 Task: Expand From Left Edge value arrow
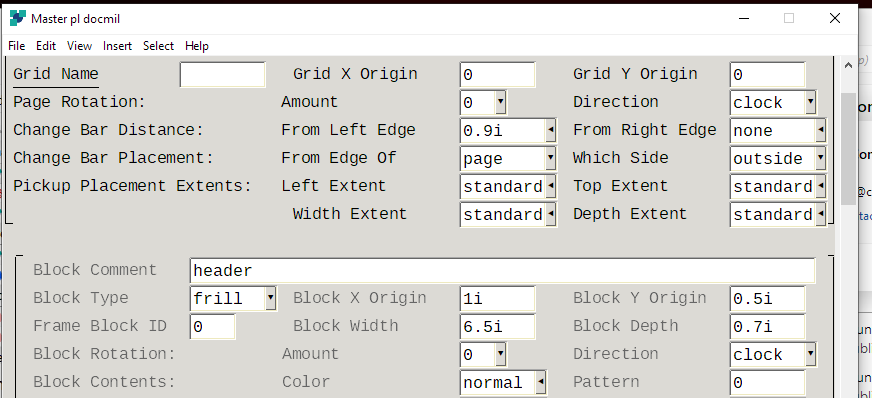pyautogui.click(x=551, y=131)
